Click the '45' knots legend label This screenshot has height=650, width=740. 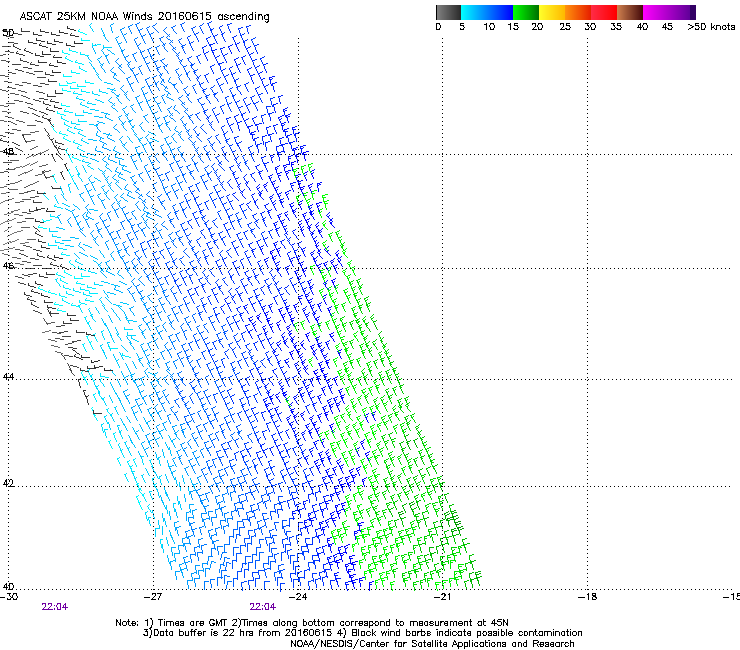click(x=667, y=27)
